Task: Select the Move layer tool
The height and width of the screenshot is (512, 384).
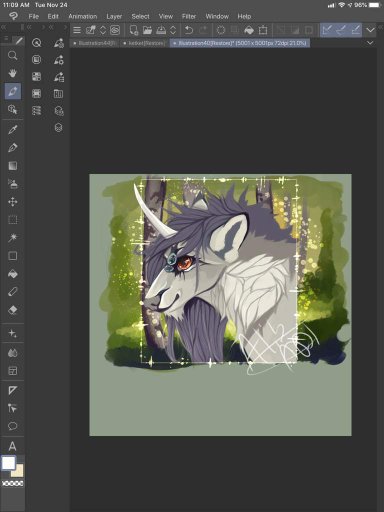Action: point(13,202)
